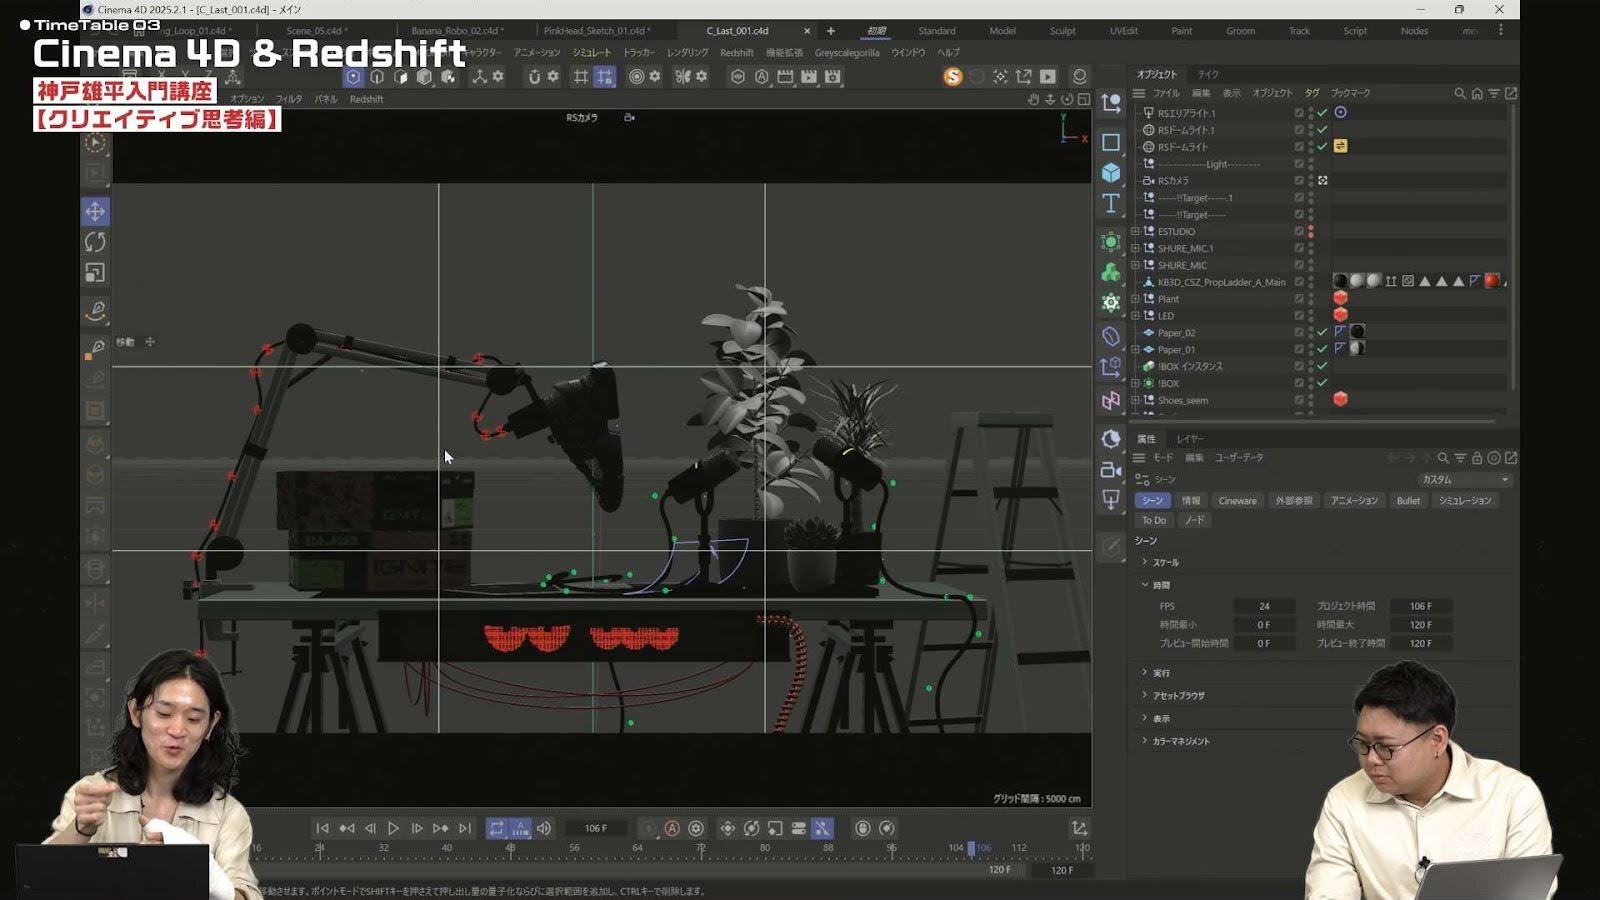Select the Rotate tool in left toolbar
Image resolution: width=1600 pixels, height=900 pixels.
point(95,242)
